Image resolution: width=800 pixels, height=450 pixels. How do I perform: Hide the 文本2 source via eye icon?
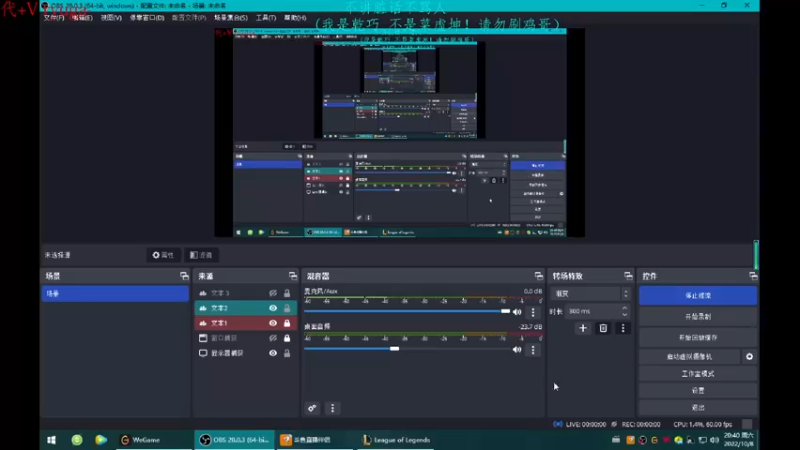click(x=273, y=308)
